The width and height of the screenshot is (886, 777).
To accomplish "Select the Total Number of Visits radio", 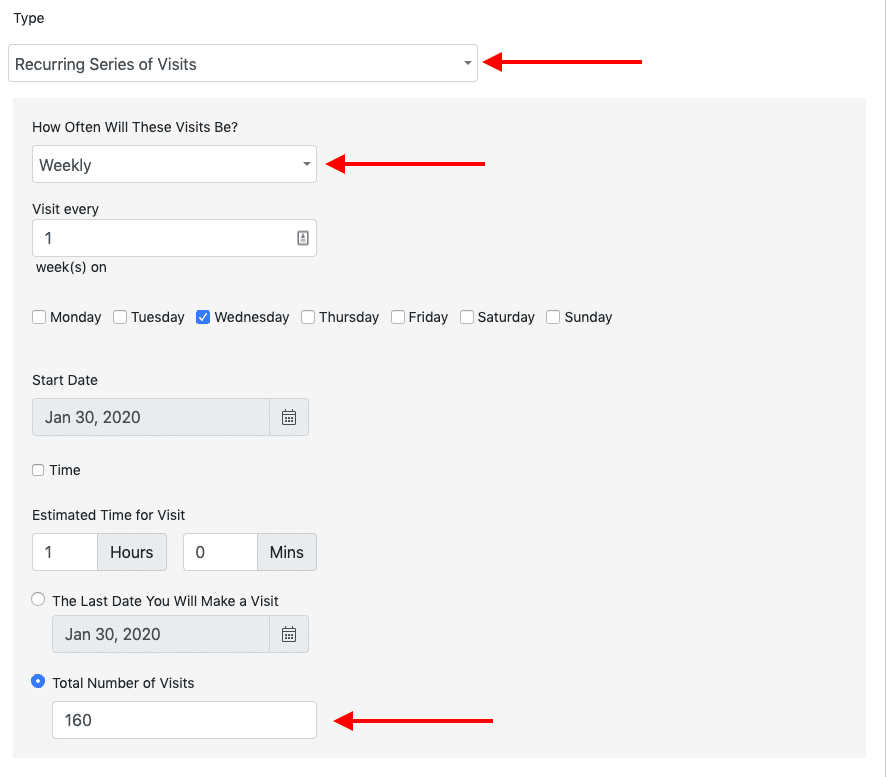I will [x=38, y=681].
